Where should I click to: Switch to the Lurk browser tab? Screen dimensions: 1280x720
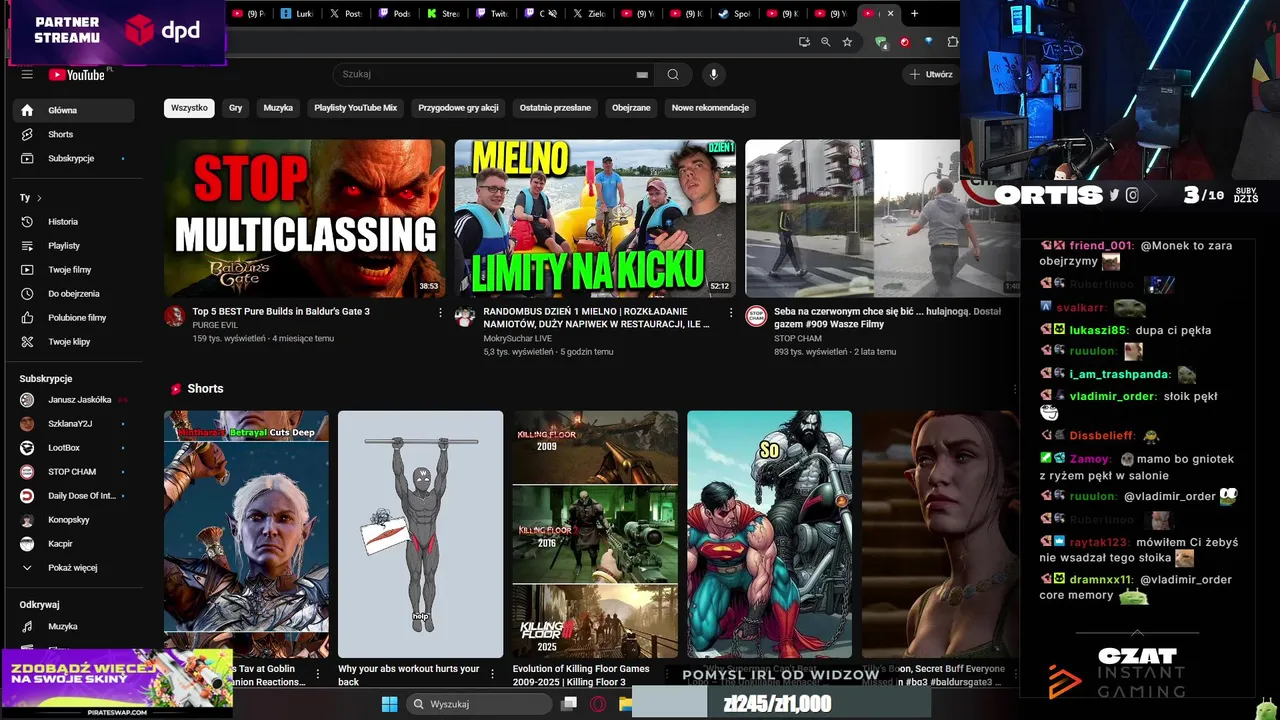click(x=298, y=14)
